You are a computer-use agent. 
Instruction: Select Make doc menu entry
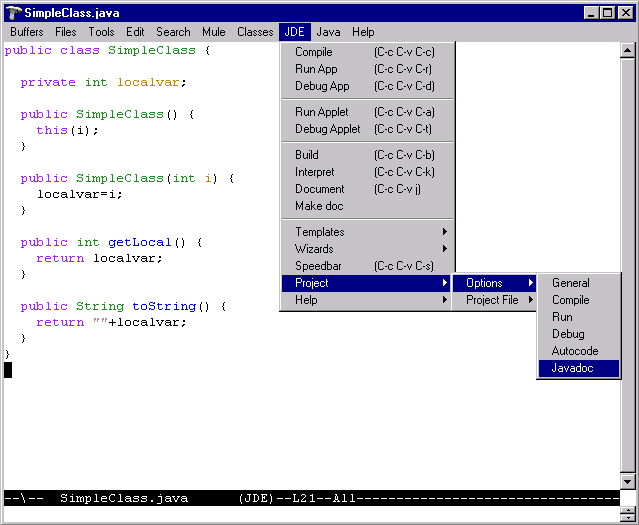pos(367,206)
